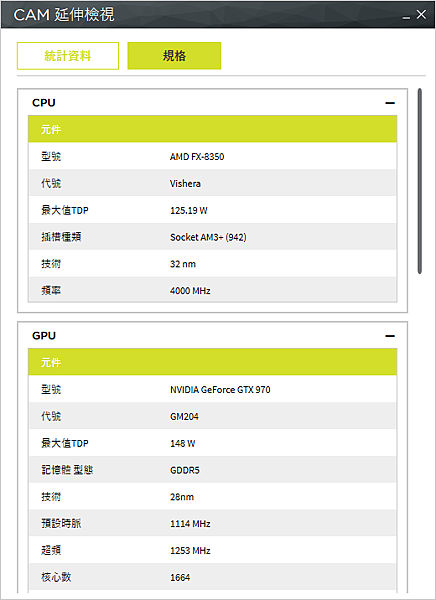Switch to the 統計資料 tab

click(x=68, y=56)
